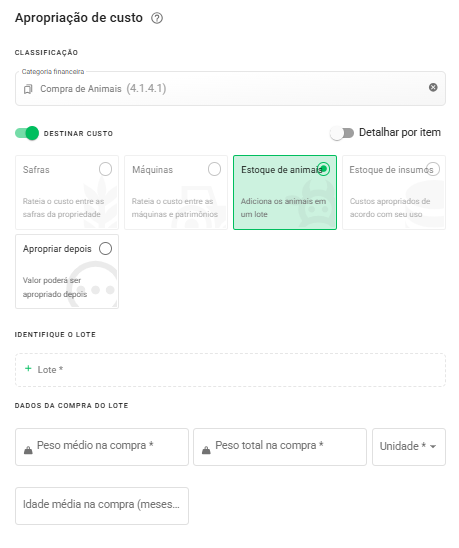Choose the Estoque de animais radio button

[323, 169]
